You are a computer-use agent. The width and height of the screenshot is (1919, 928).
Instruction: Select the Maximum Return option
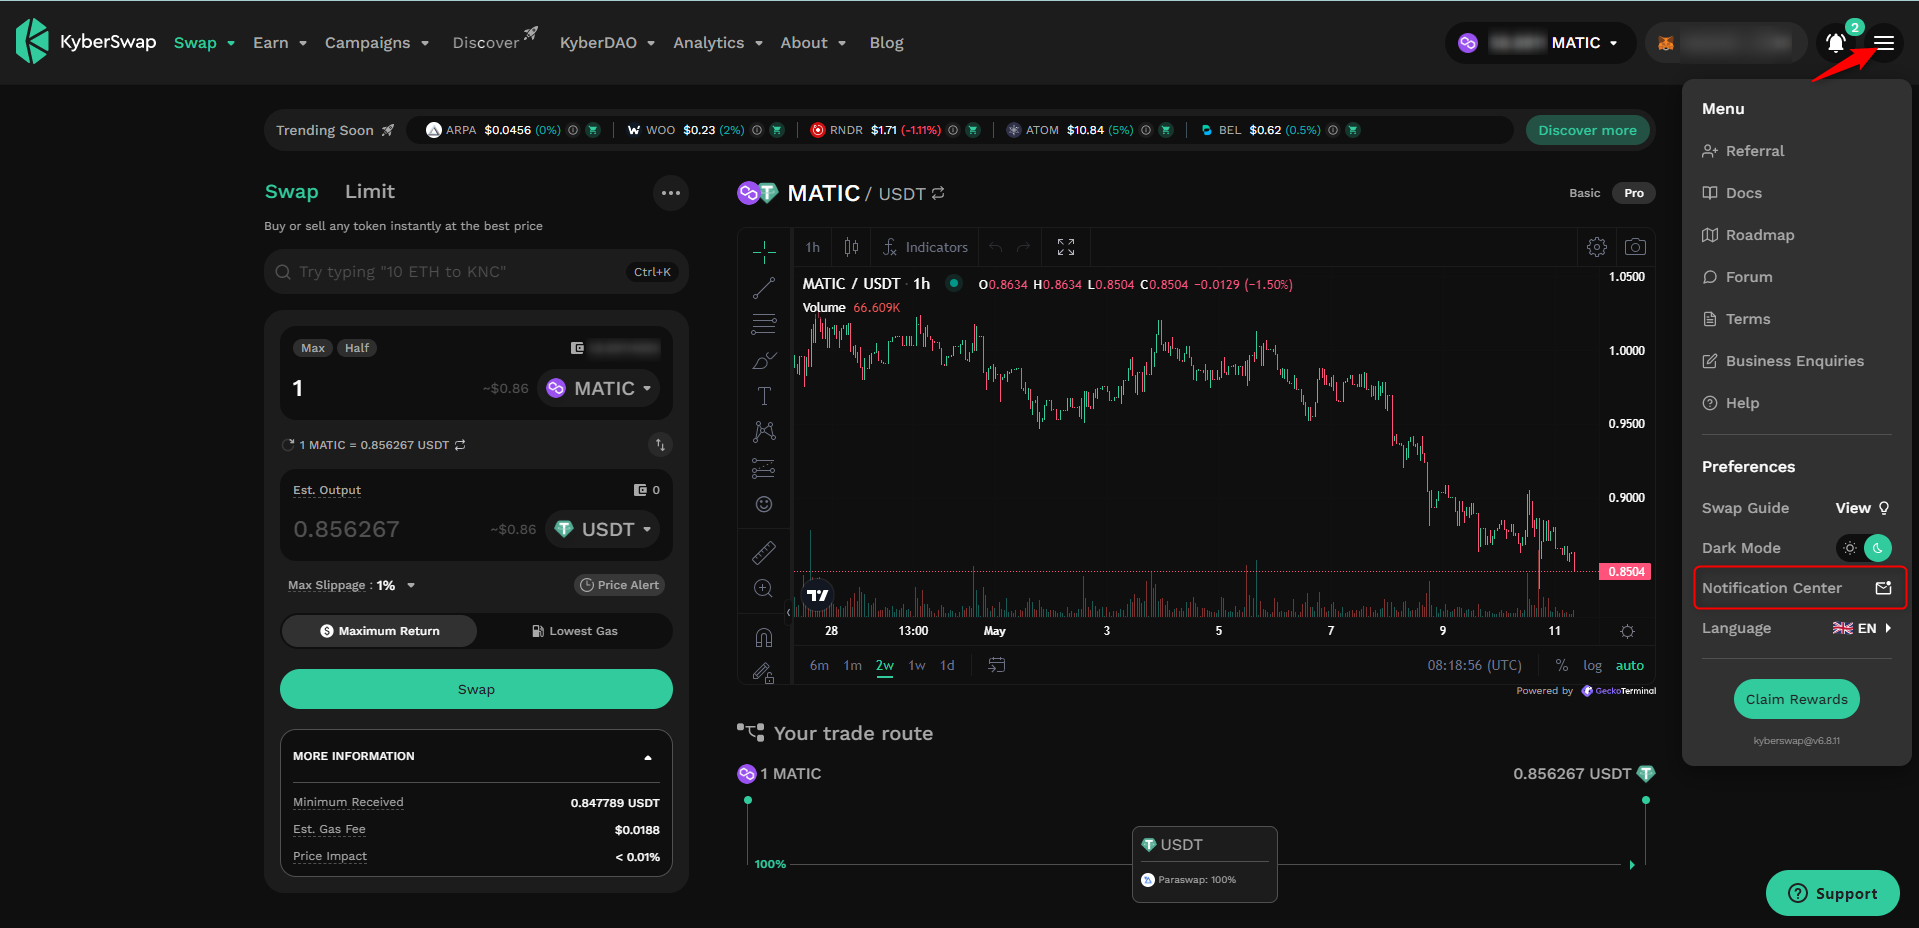380,631
